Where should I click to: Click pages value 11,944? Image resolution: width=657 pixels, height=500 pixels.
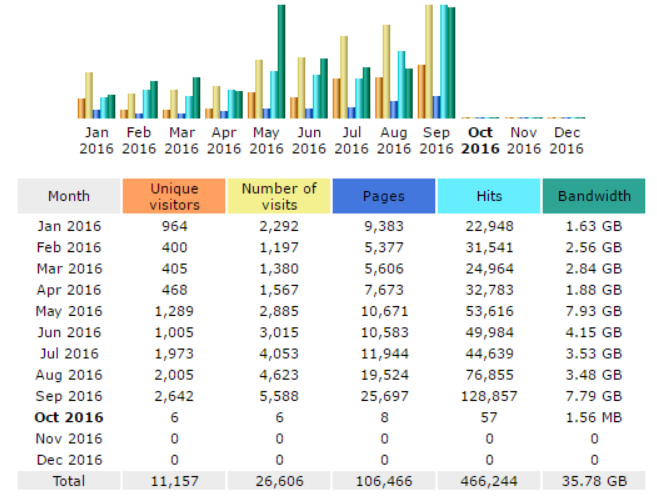point(385,354)
